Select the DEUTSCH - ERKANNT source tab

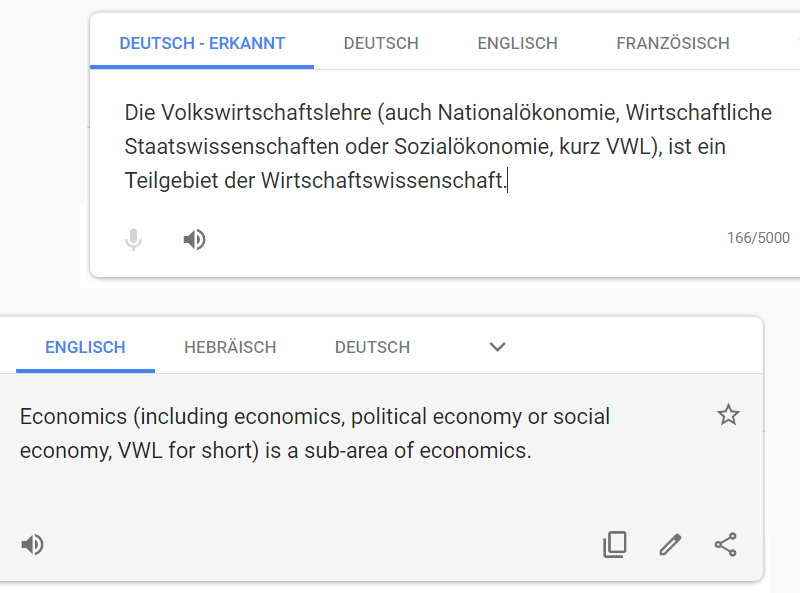tap(202, 43)
